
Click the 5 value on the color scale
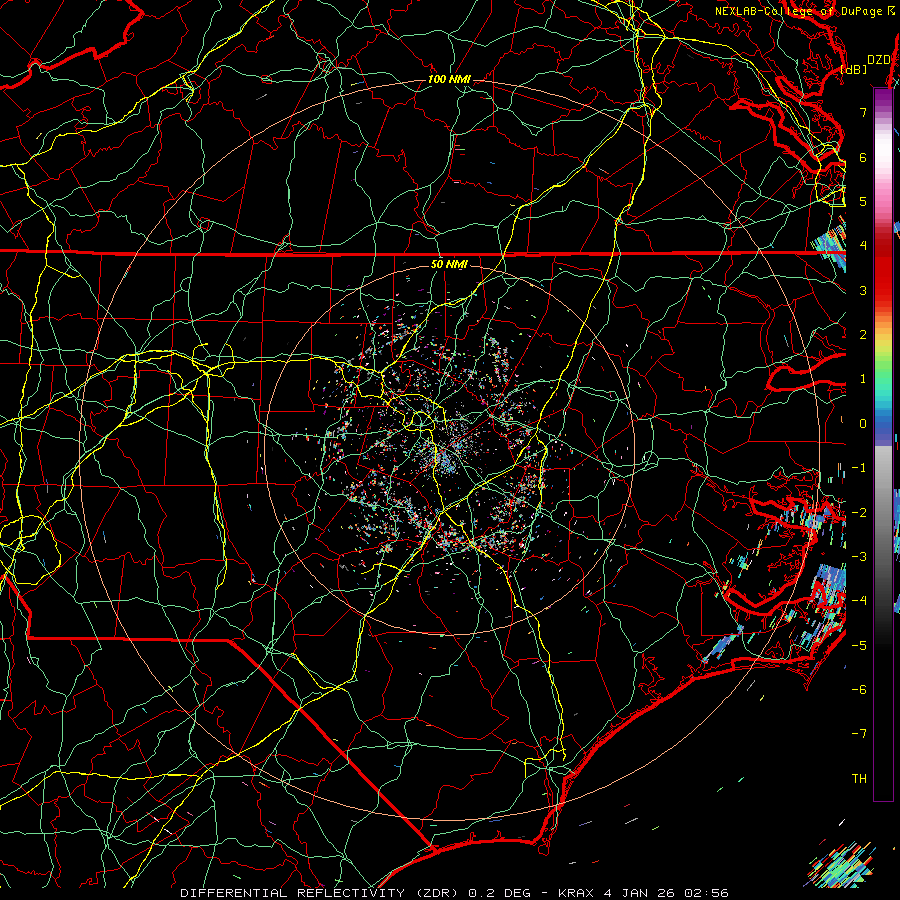point(863,201)
